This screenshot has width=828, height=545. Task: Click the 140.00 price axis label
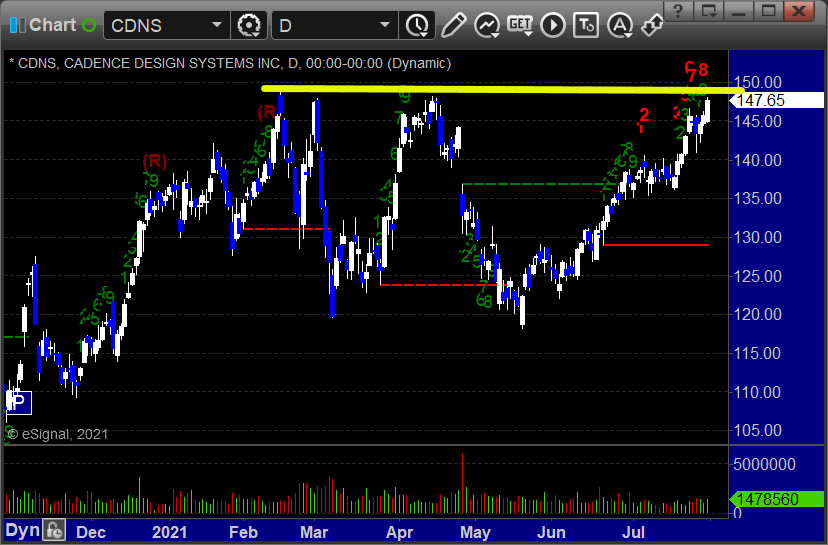(758, 160)
